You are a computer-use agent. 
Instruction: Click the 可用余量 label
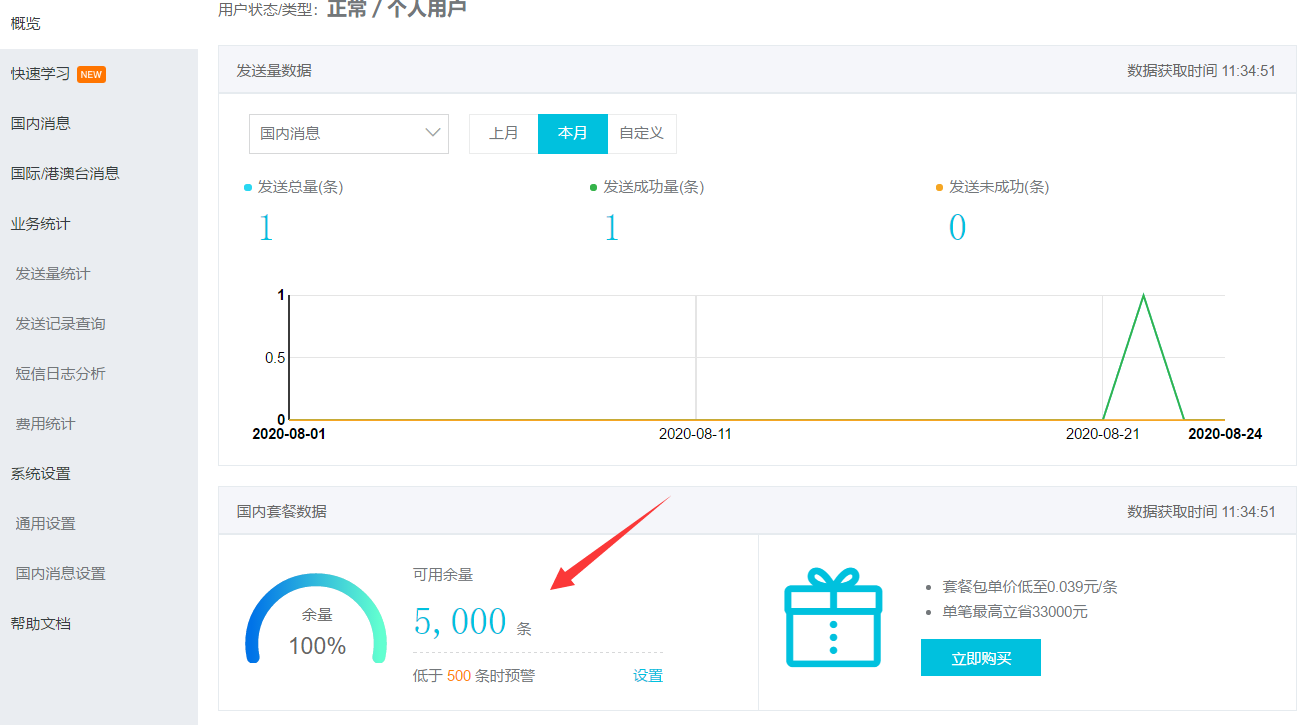point(443,575)
